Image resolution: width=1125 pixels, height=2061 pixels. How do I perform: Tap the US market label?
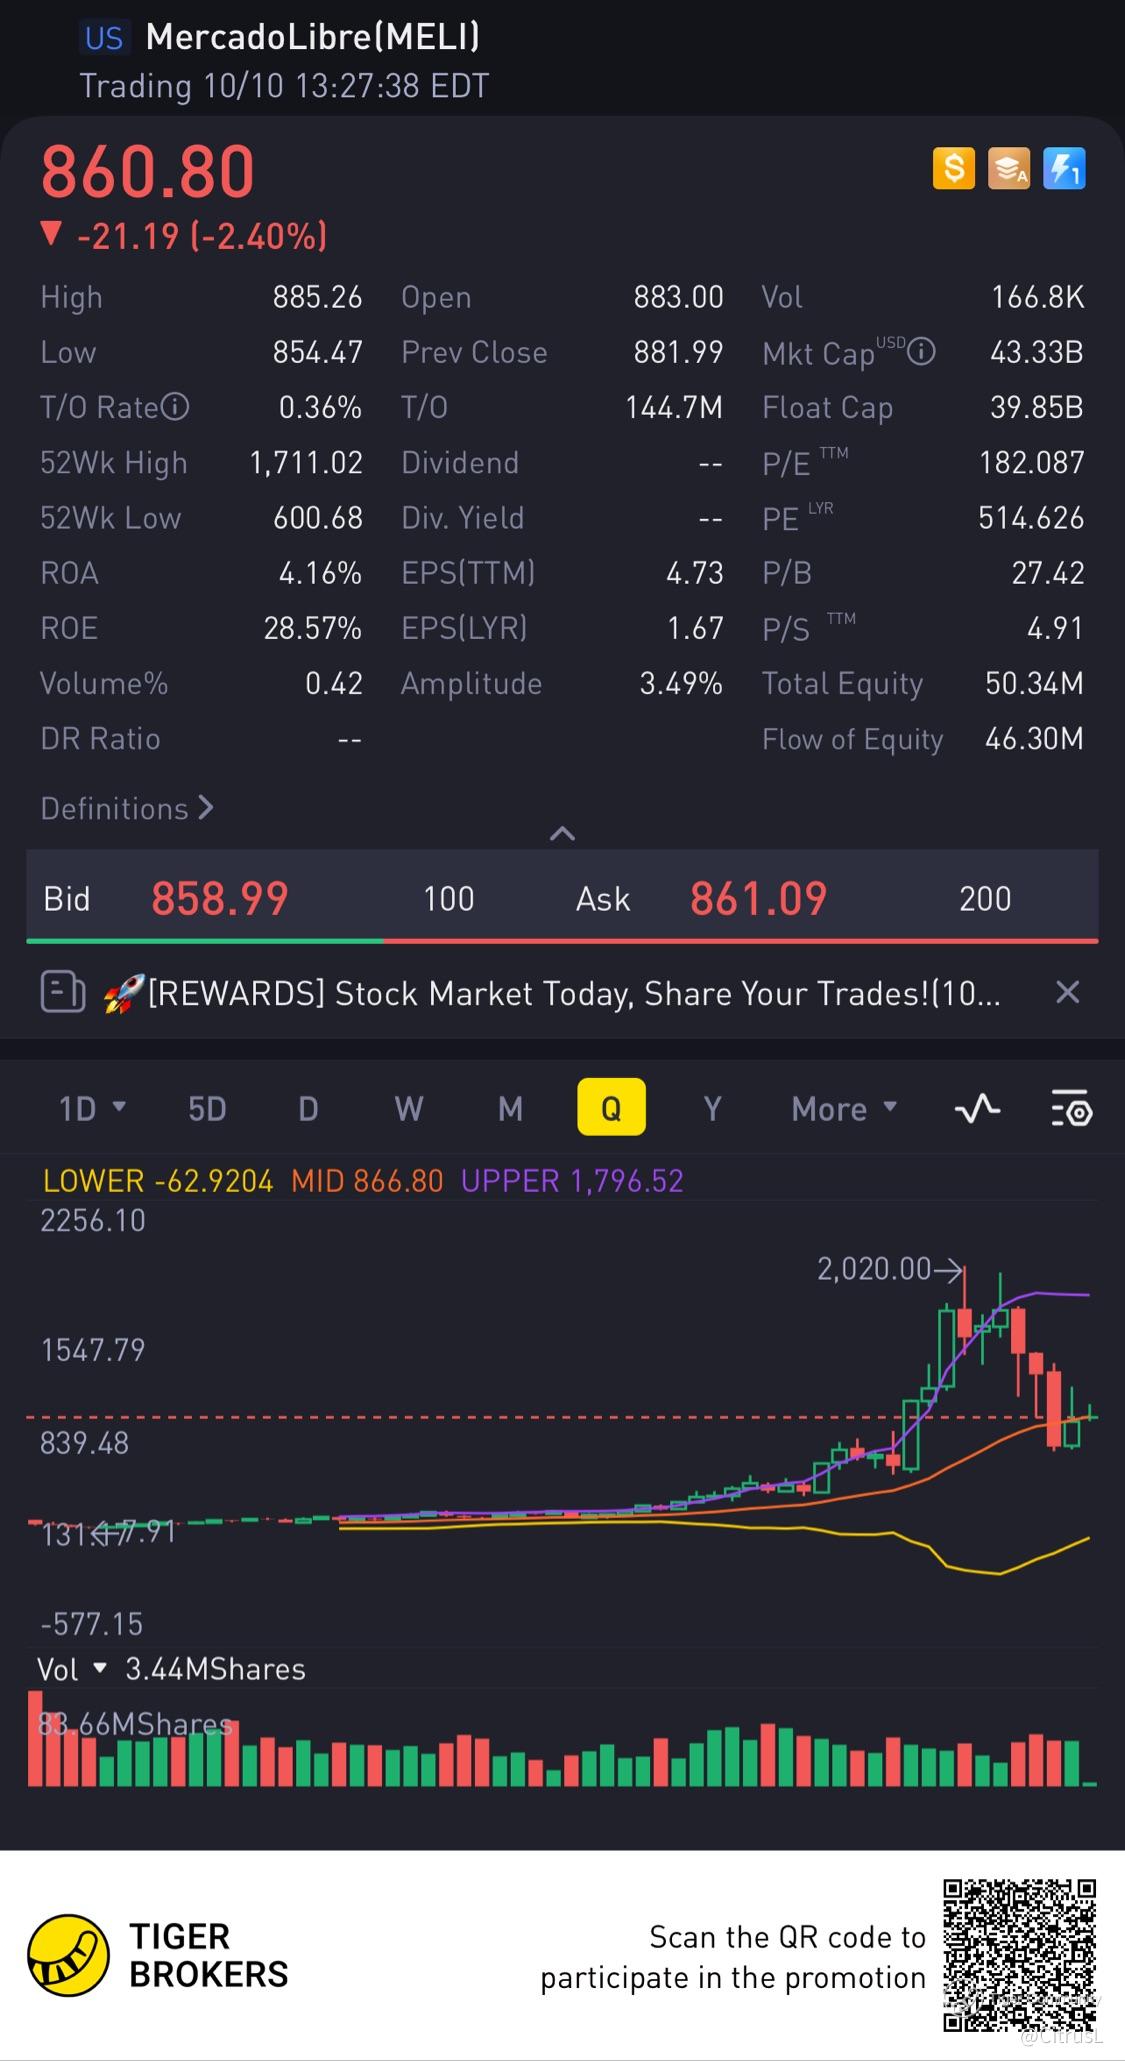click(104, 38)
